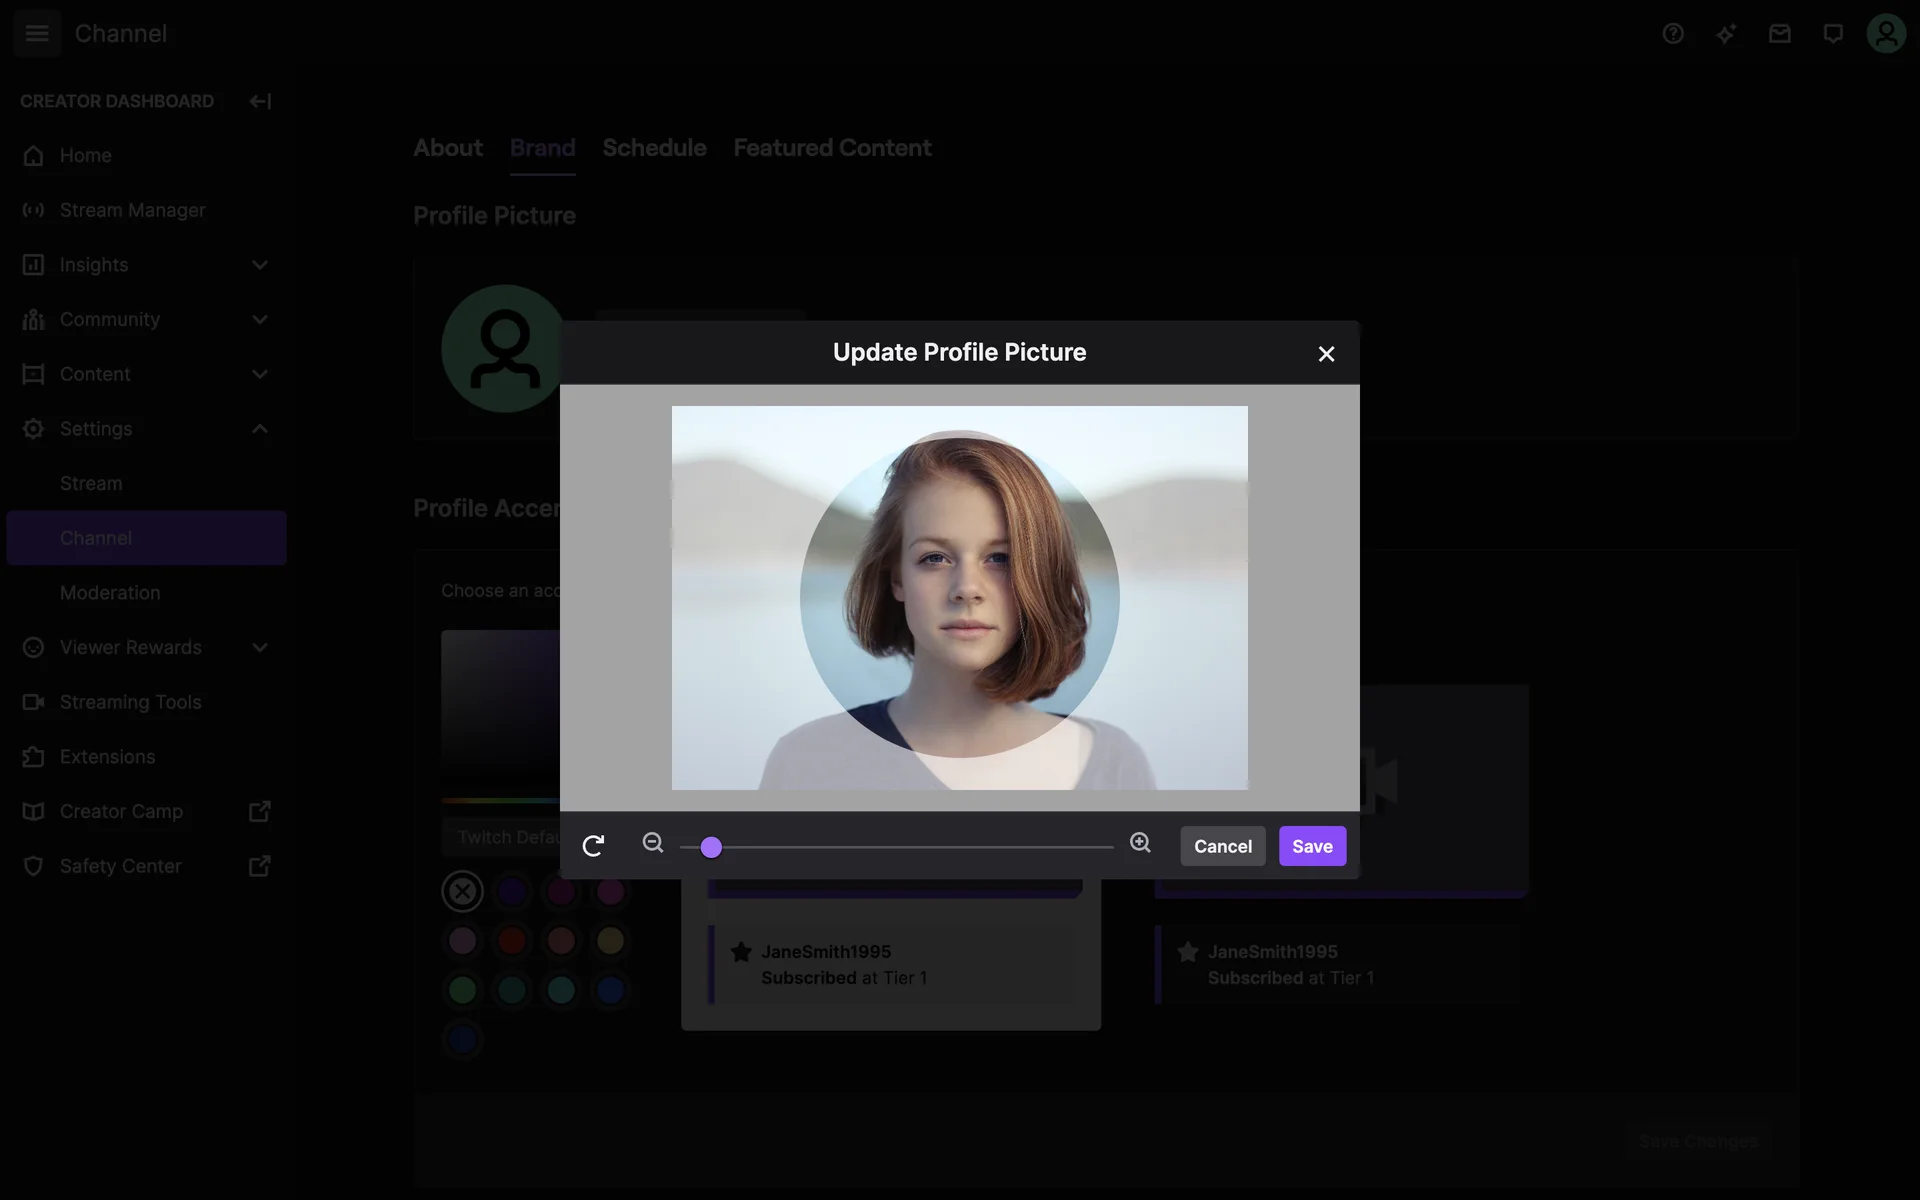Click the whispers chat bubble icon
The height and width of the screenshot is (1200, 1920).
tap(1833, 34)
